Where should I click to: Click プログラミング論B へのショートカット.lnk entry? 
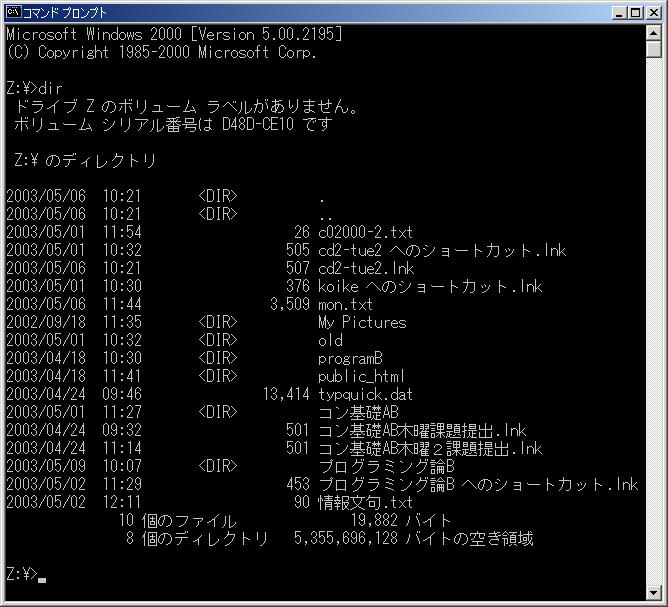(478, 485)
